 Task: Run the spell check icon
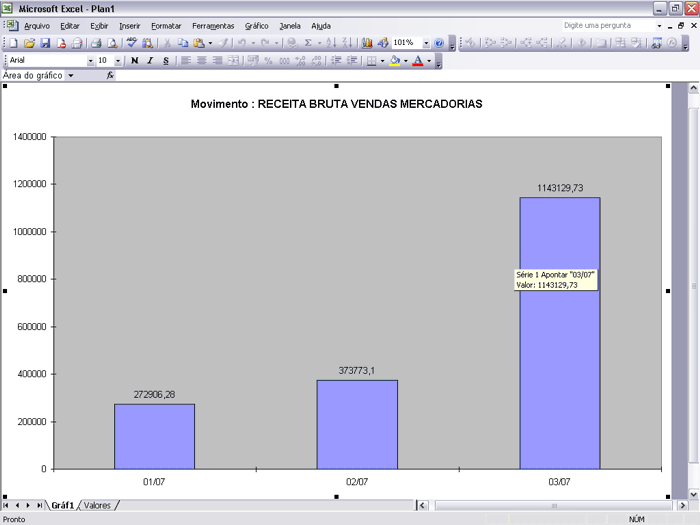coord(131,43)
